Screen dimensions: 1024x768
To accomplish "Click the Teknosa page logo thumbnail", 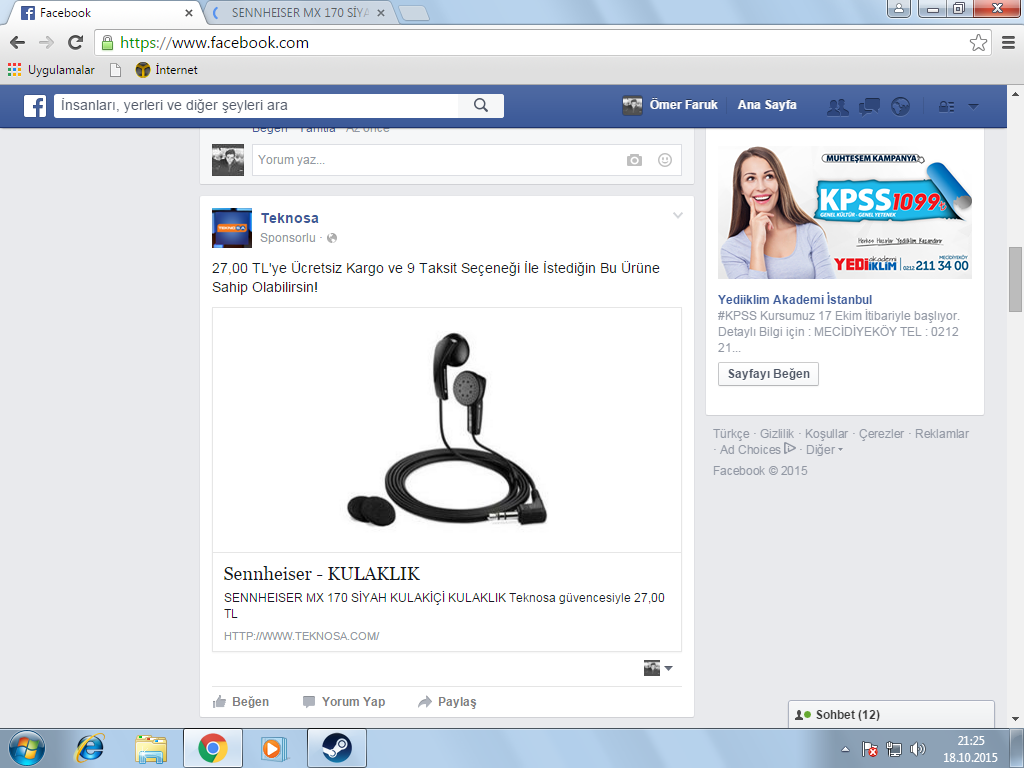I will 232,228.
